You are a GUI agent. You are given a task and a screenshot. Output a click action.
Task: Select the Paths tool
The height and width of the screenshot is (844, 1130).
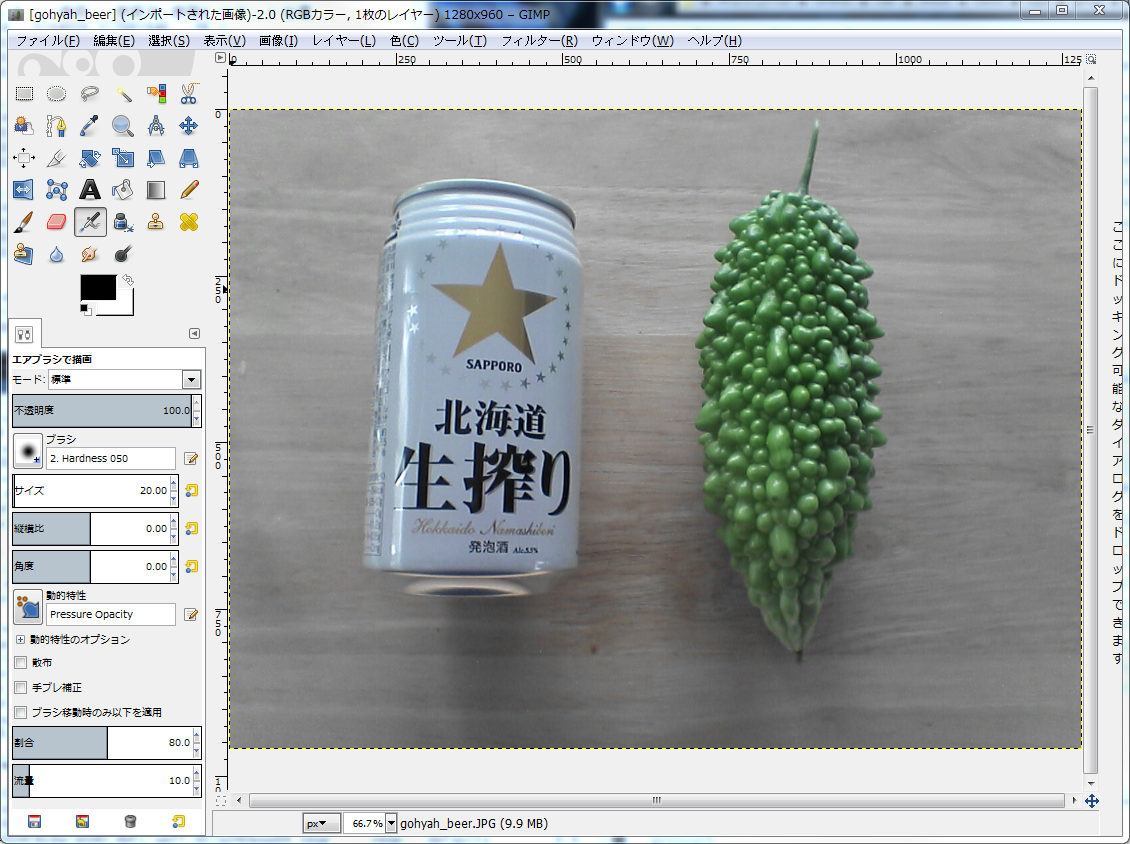pyautogui.click(x=56, y=126)
